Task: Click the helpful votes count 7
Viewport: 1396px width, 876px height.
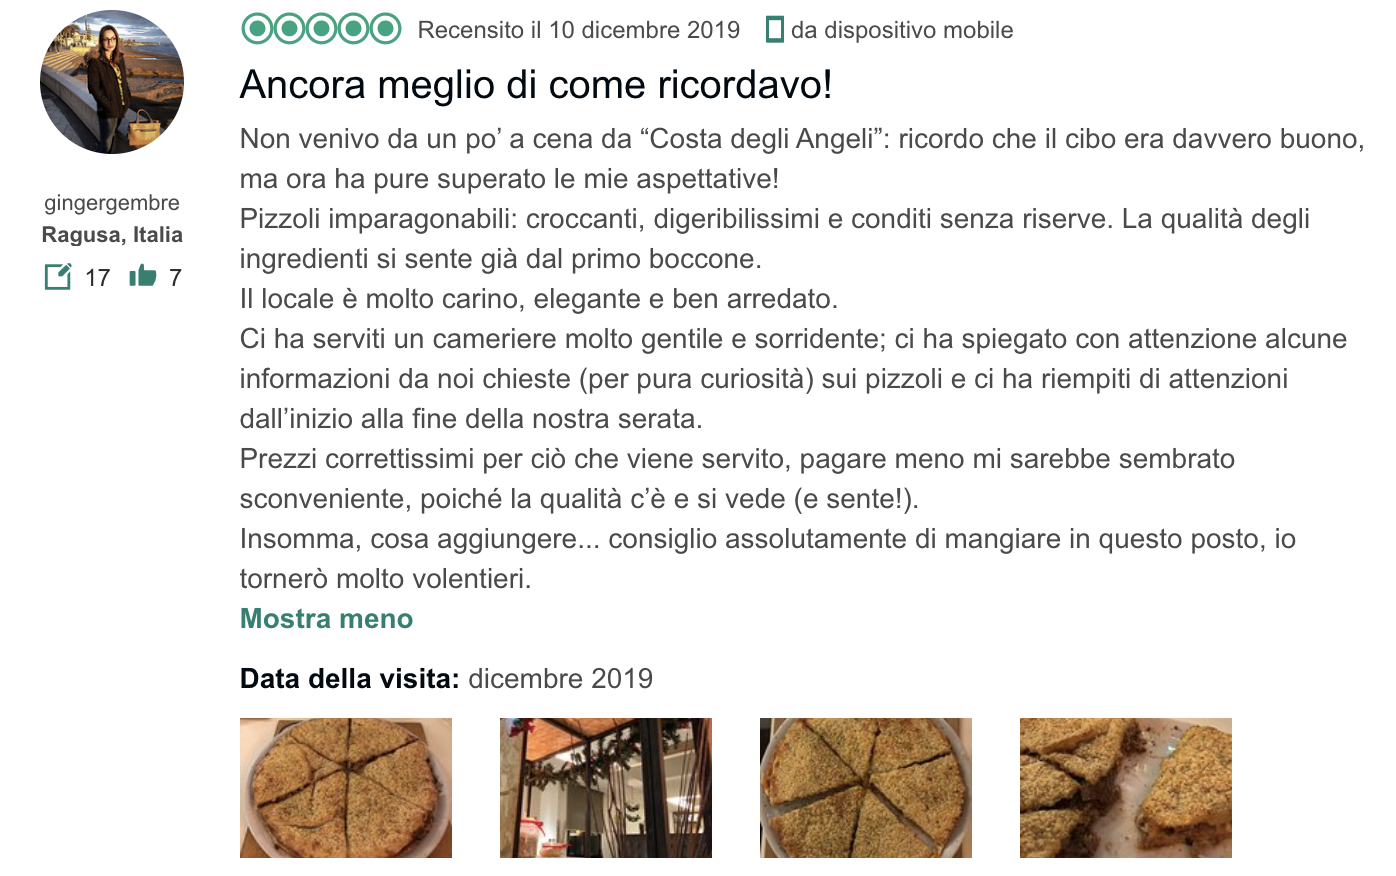Action: pyautogui.click(x=175, y=278)
